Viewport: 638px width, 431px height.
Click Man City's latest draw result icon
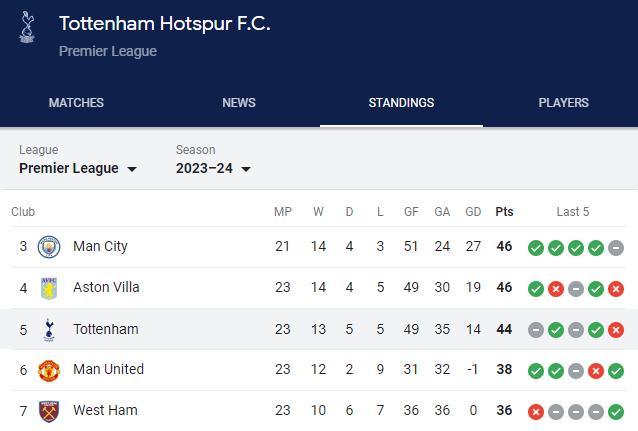point(616,248)
